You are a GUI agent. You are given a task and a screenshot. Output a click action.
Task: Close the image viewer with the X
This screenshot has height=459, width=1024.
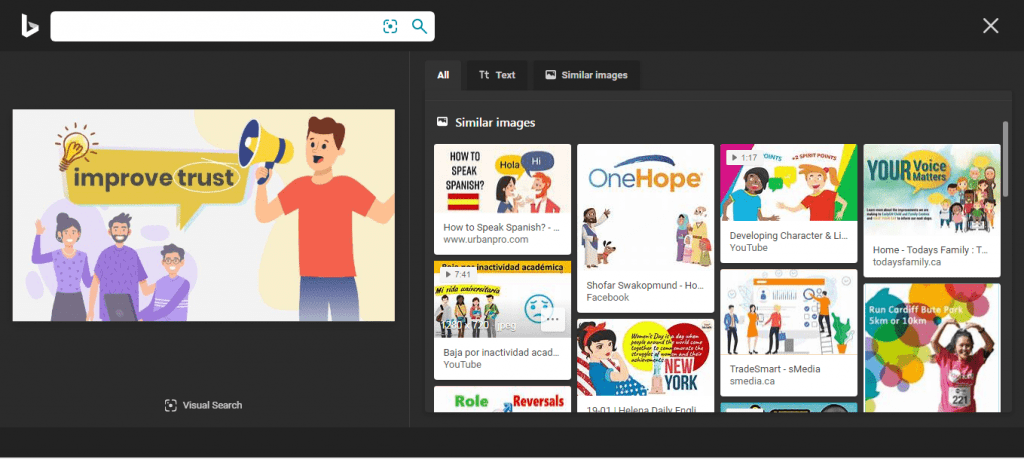click(991, 25)
